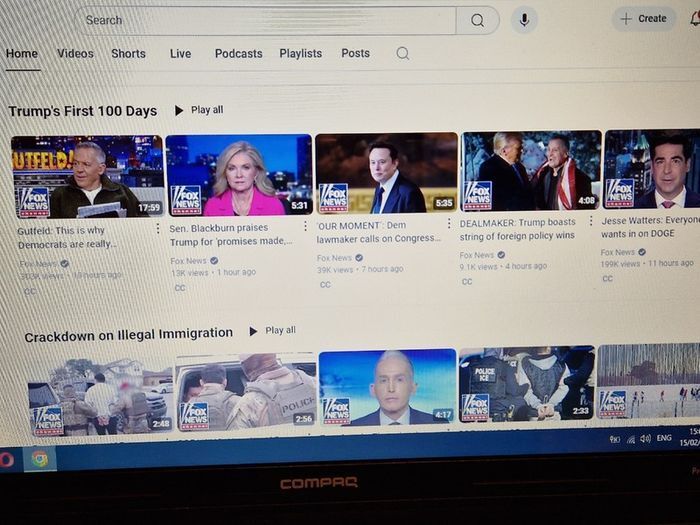Open the Shorts tab

click(x=129, y=54)
